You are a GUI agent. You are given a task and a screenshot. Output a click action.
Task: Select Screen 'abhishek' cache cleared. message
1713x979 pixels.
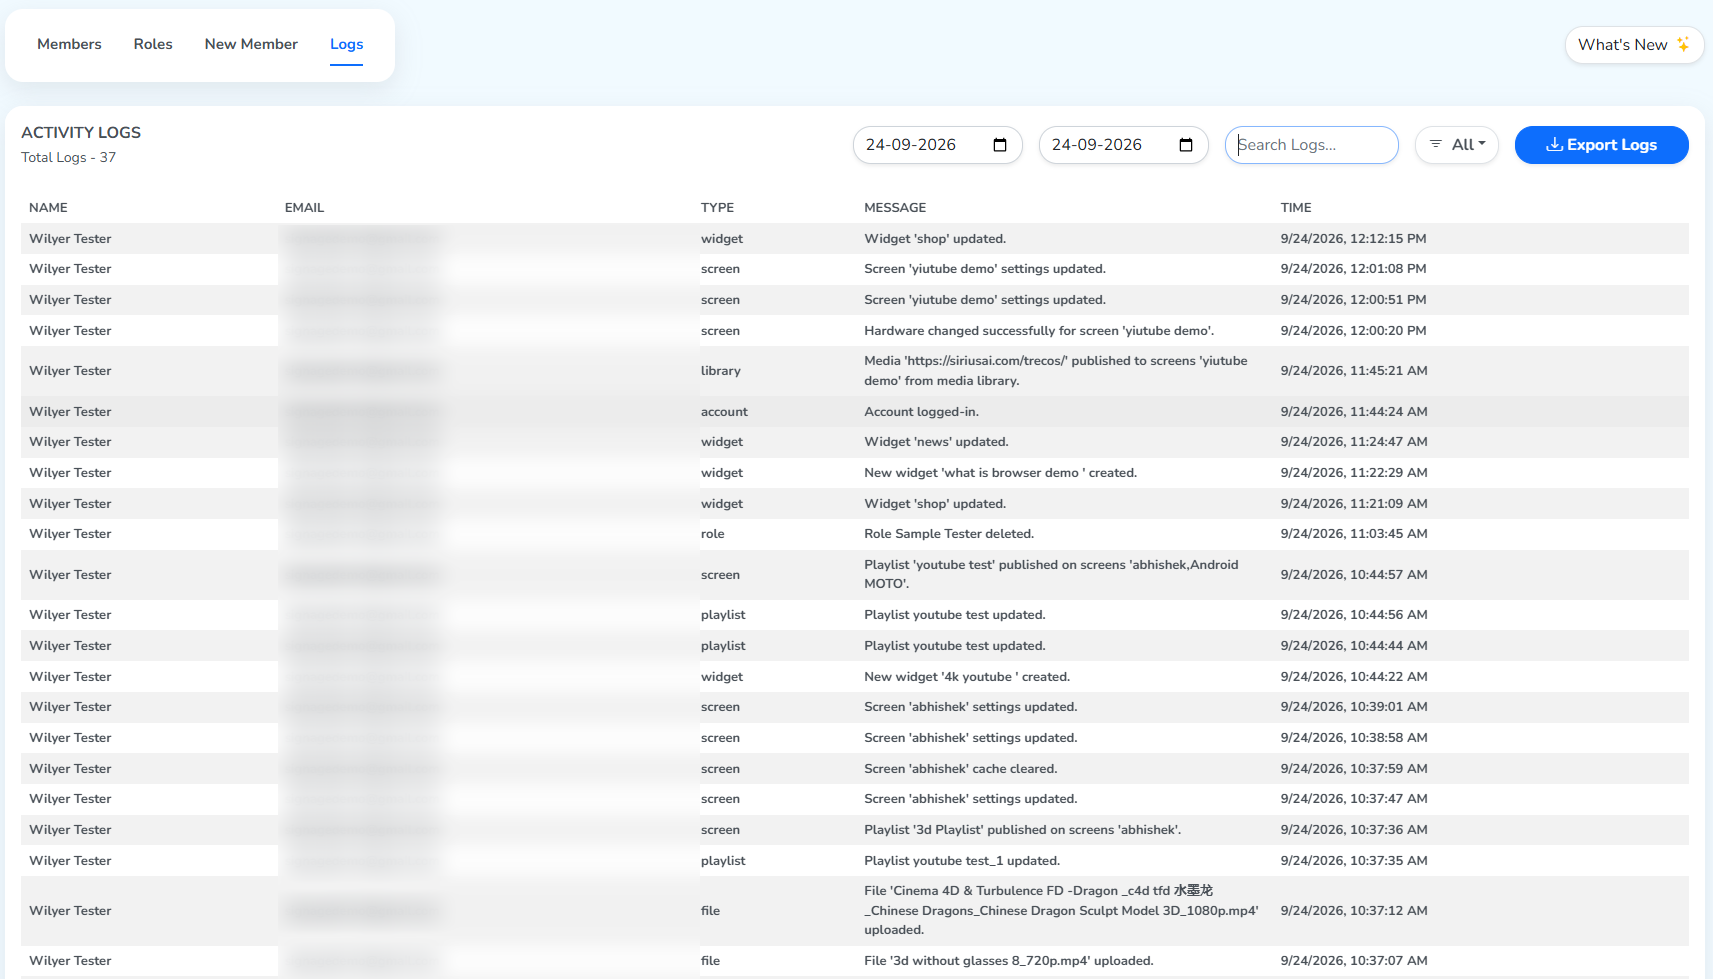960,769
